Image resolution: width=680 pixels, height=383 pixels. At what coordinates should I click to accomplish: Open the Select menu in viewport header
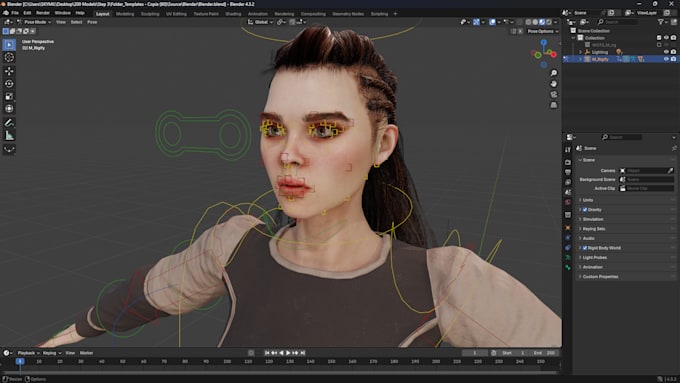click(x=76, y=22)
